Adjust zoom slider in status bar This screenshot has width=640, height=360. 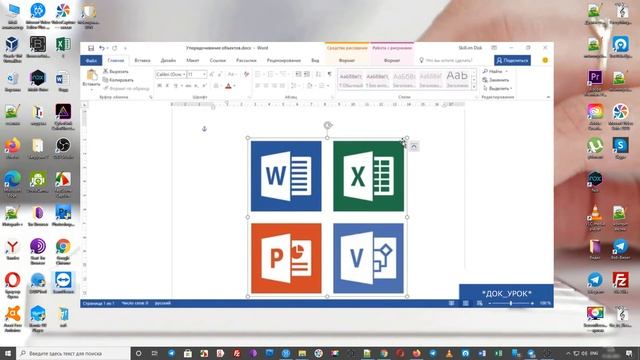(x=511, y=303)
